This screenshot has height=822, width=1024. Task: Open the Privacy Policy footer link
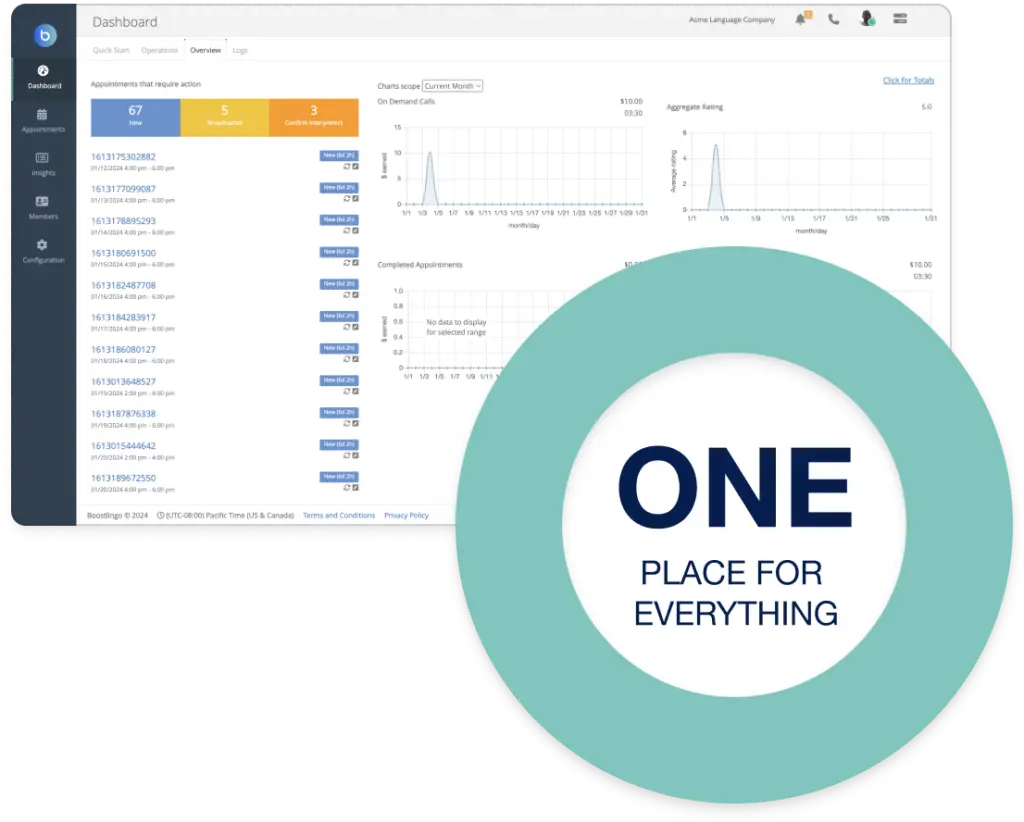[x=406, y=515]
